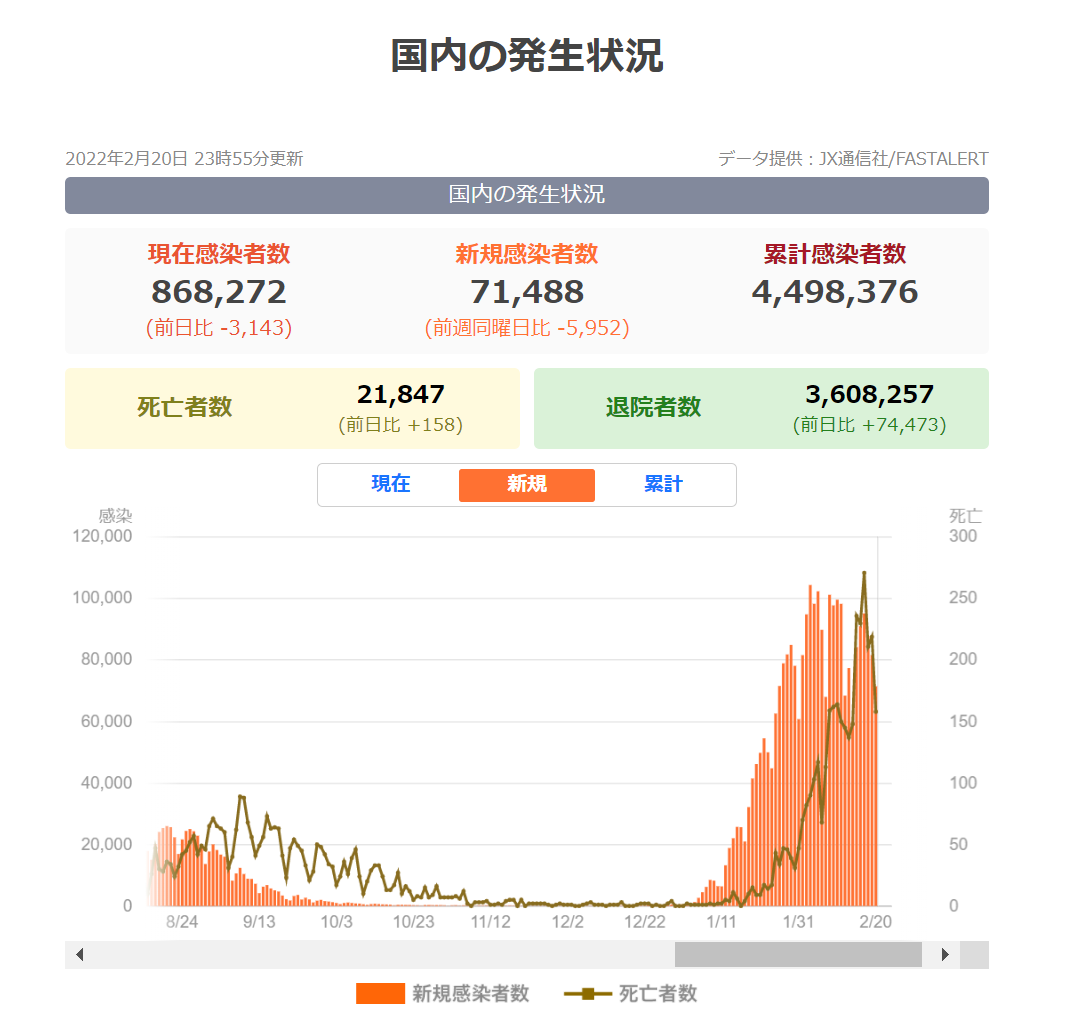Click the 国内の発生状況 gray header bar

[527, 195]
